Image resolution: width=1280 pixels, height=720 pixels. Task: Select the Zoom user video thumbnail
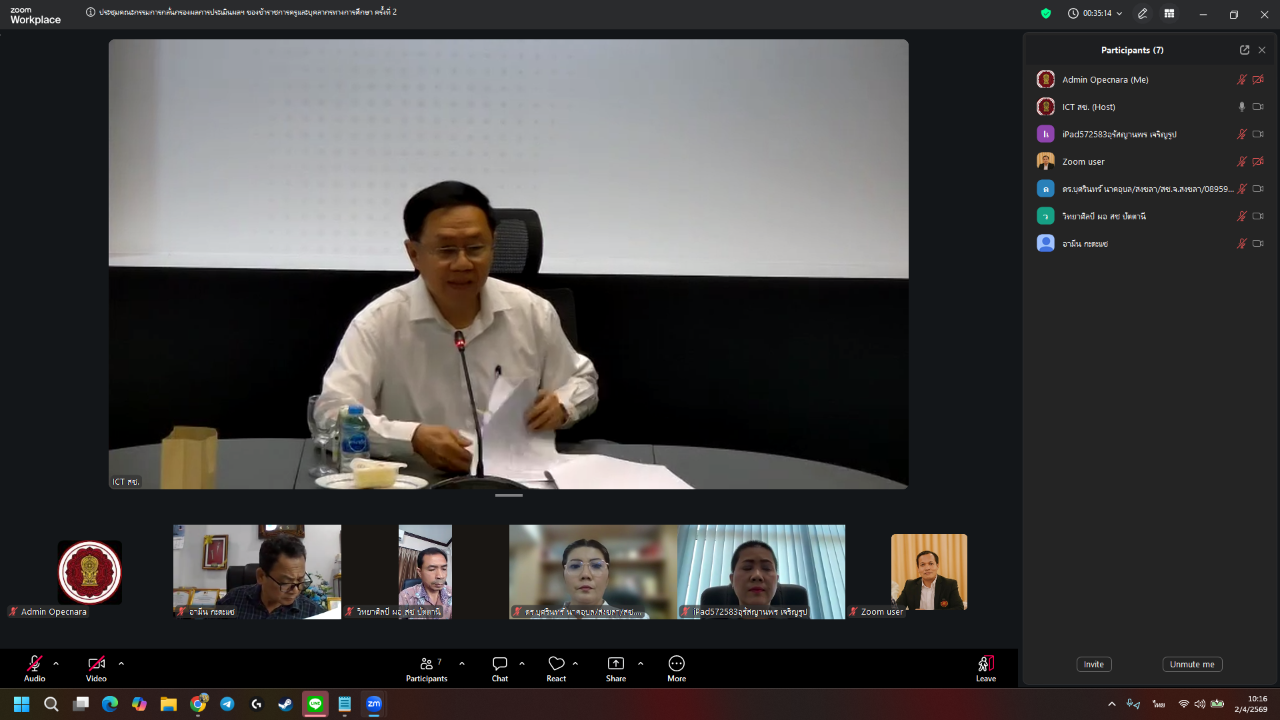[x=929, y=572]
